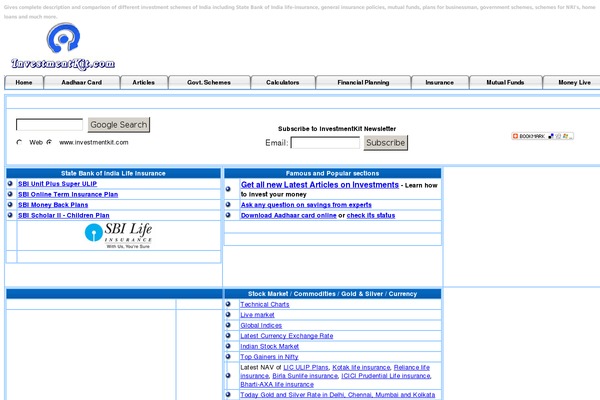Viewport: 600px width, 400px height.
Task: Open the Live market link
Action: click(x=257, y=315)
